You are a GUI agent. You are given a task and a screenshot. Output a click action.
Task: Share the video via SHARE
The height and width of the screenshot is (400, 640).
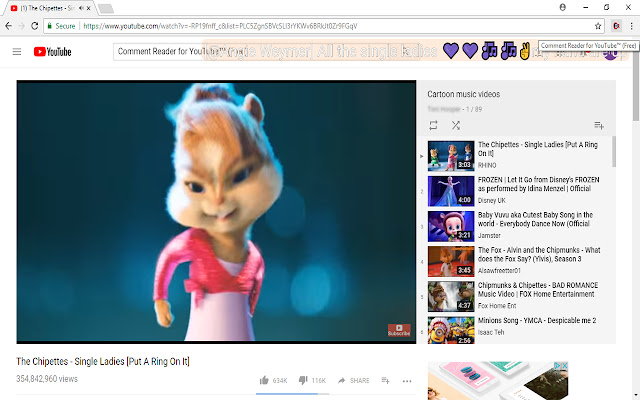click(x=353, y=380)
